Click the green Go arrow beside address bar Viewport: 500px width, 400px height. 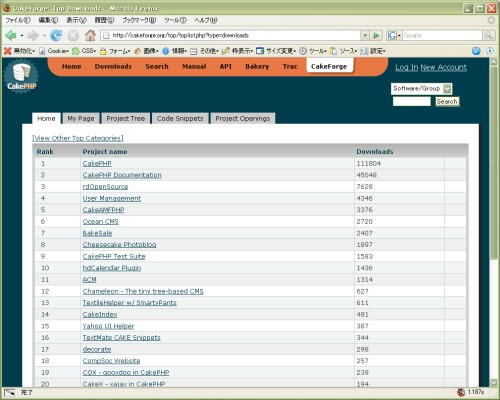click(376, 35)
